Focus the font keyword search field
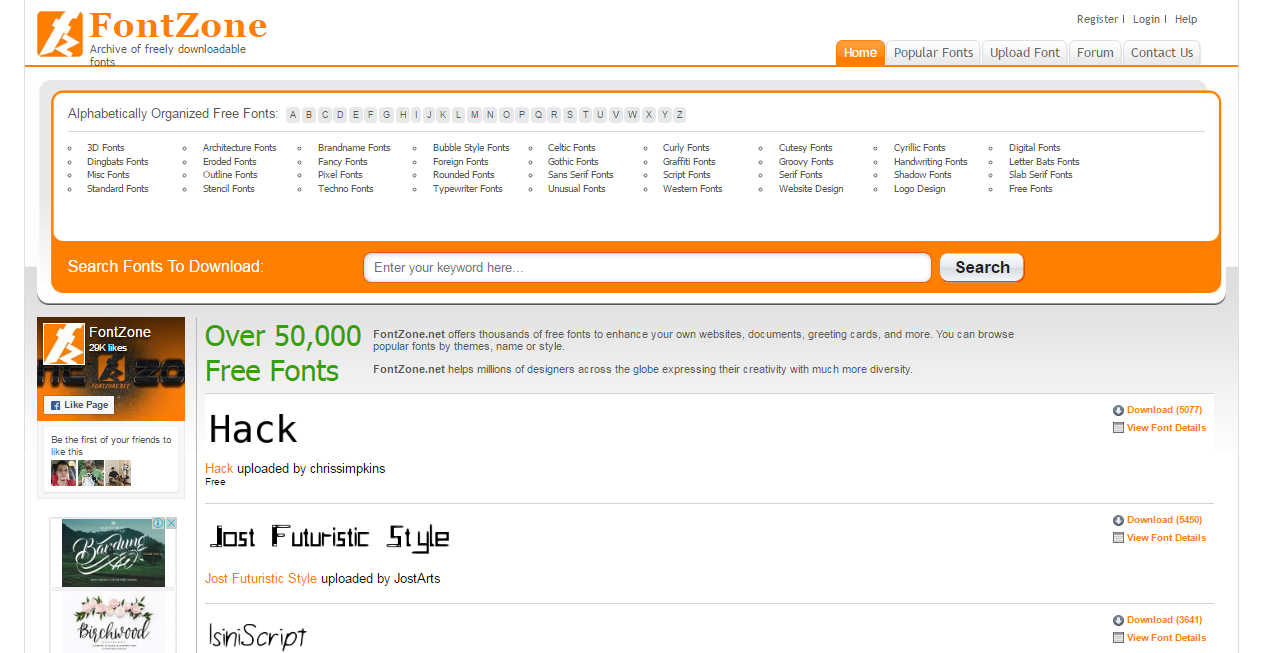 point(647,267)
